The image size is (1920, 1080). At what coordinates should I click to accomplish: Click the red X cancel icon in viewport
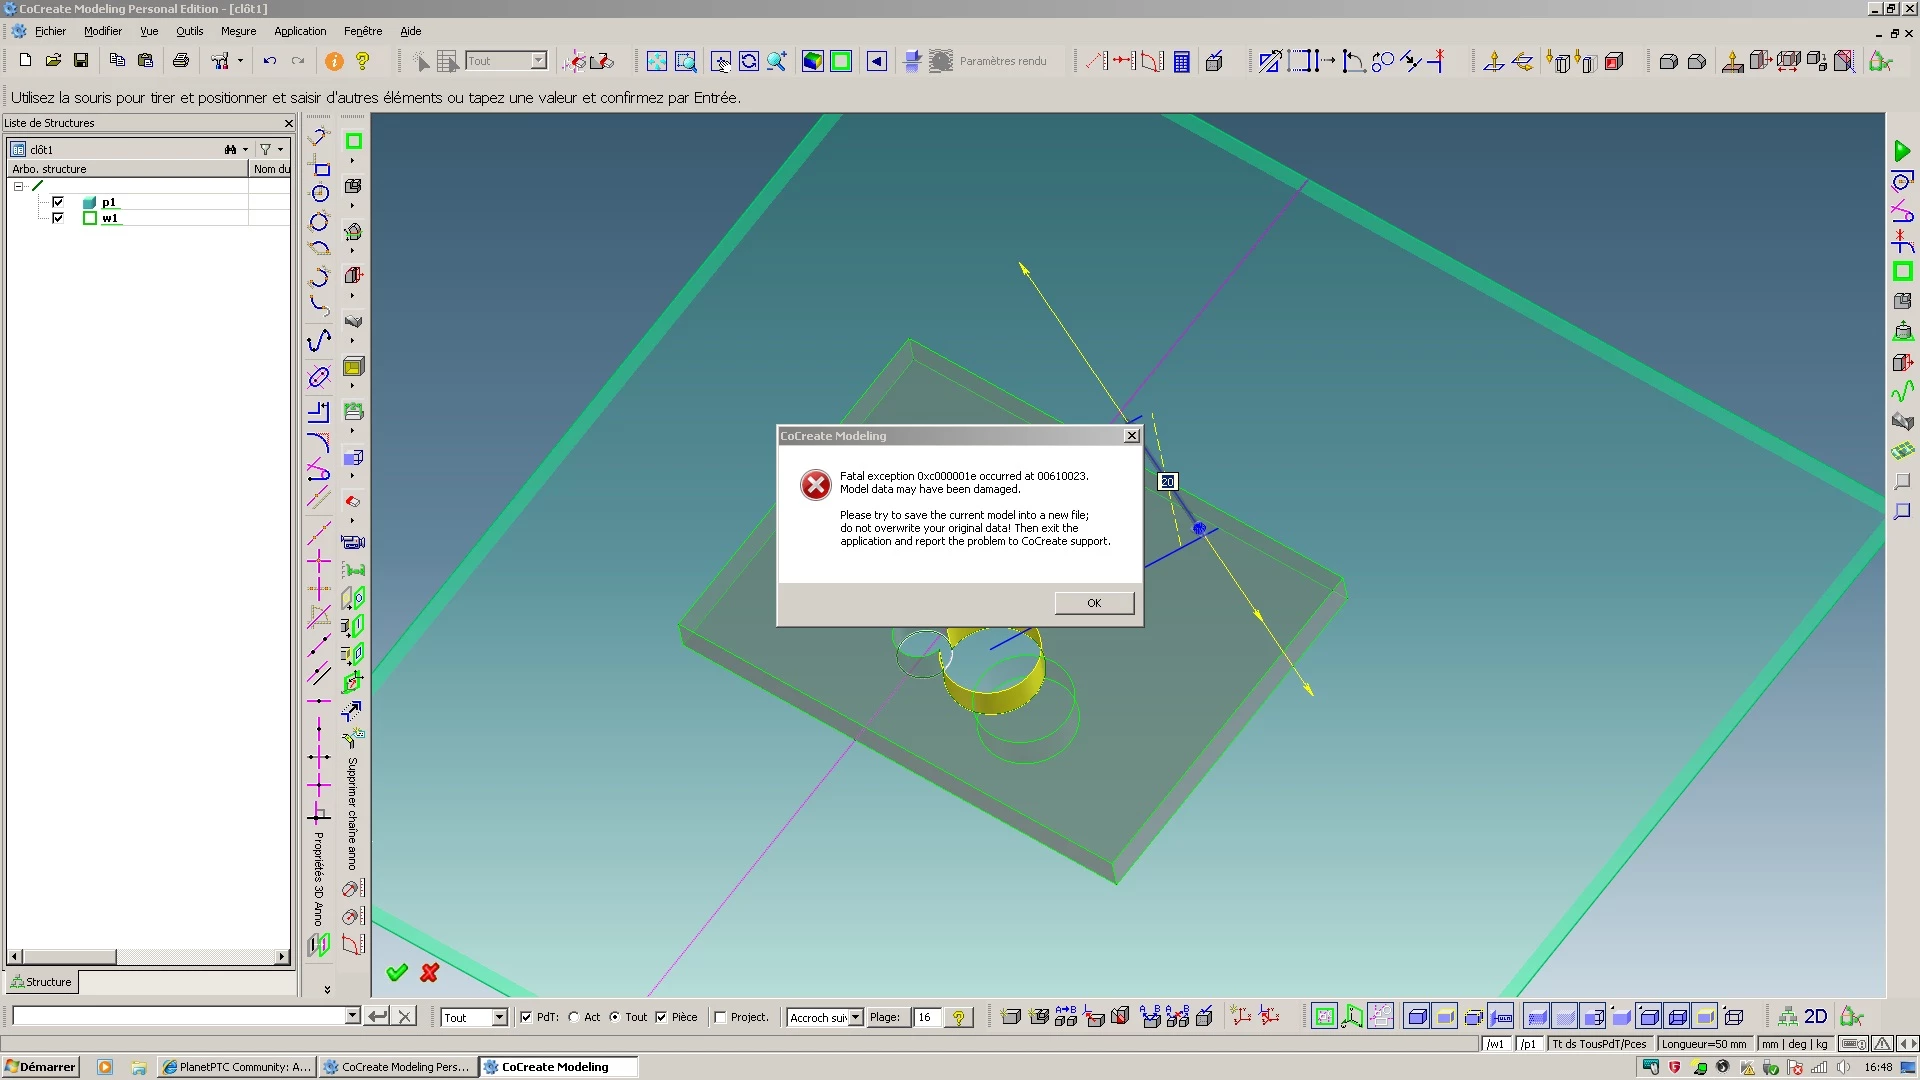(430, 972)
